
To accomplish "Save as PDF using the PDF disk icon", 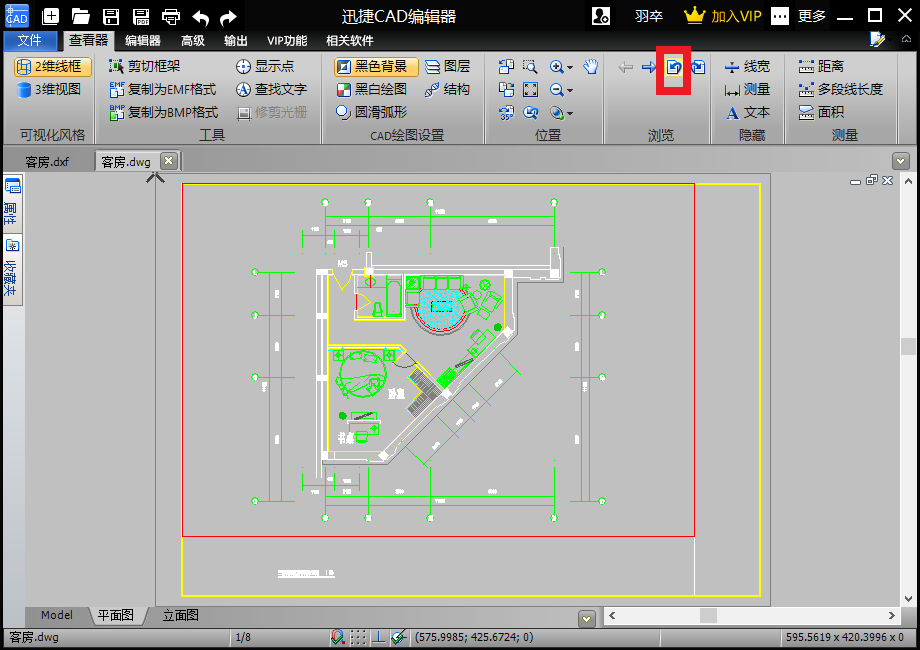I will pos(141,16).
